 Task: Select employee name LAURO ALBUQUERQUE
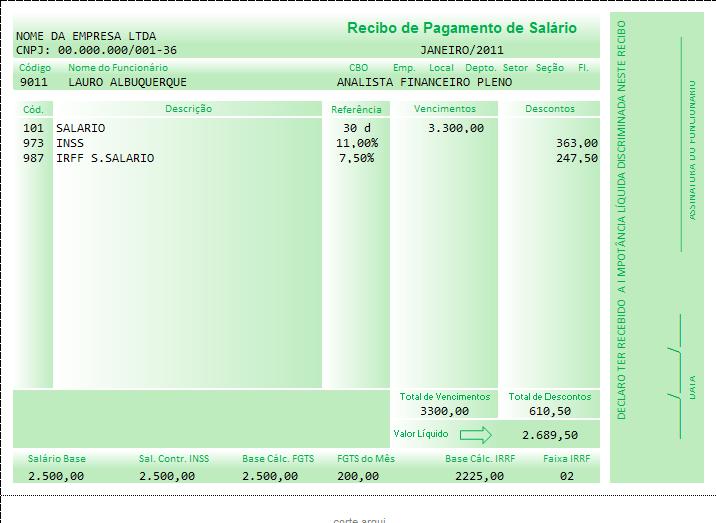(127, 82)
